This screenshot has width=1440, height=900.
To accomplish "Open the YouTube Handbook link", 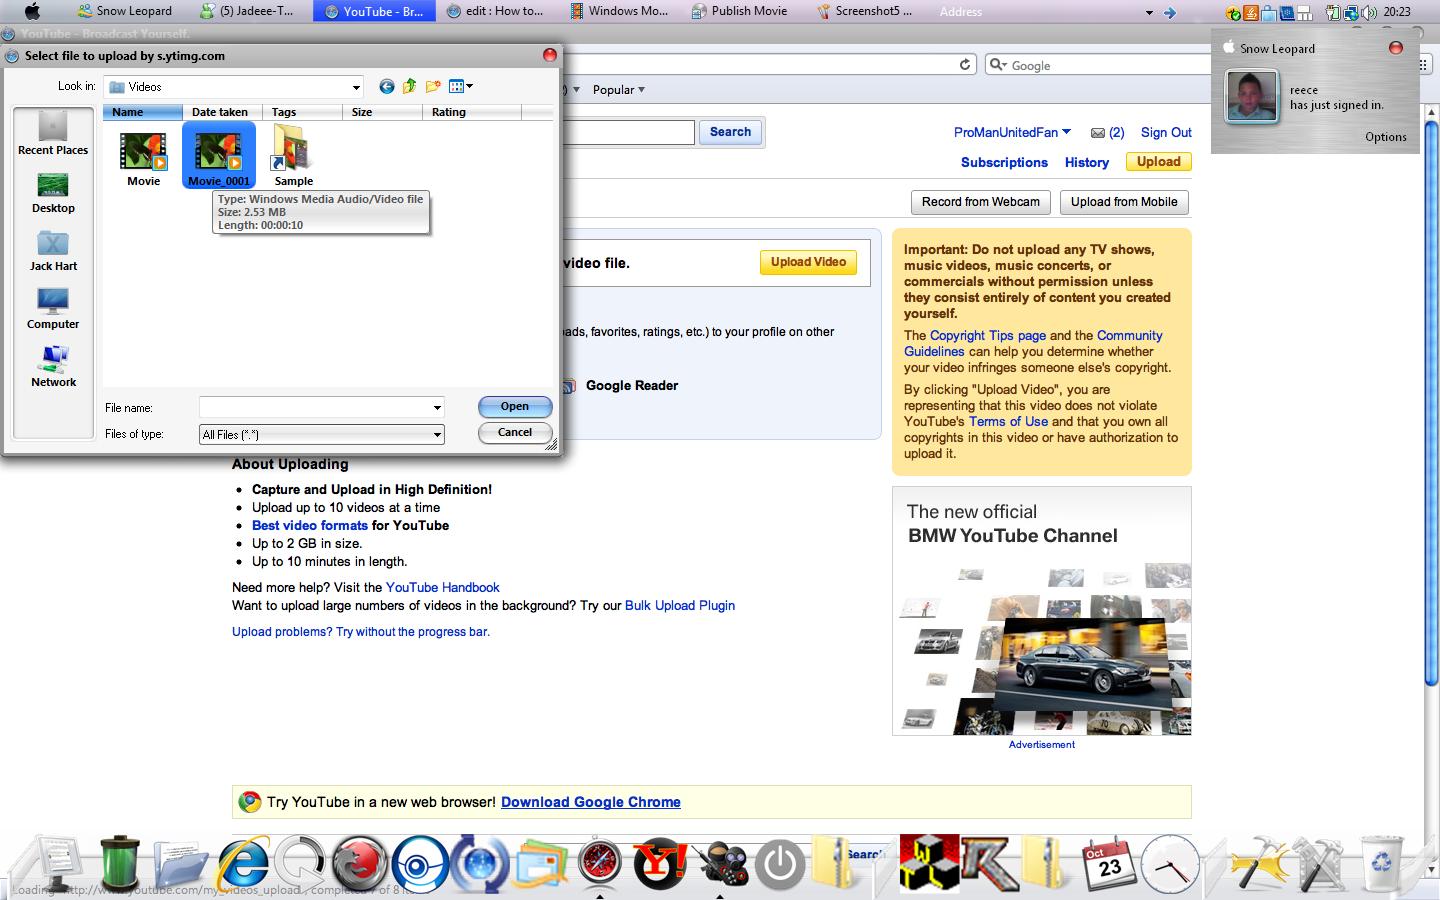I will click(443, 587).
